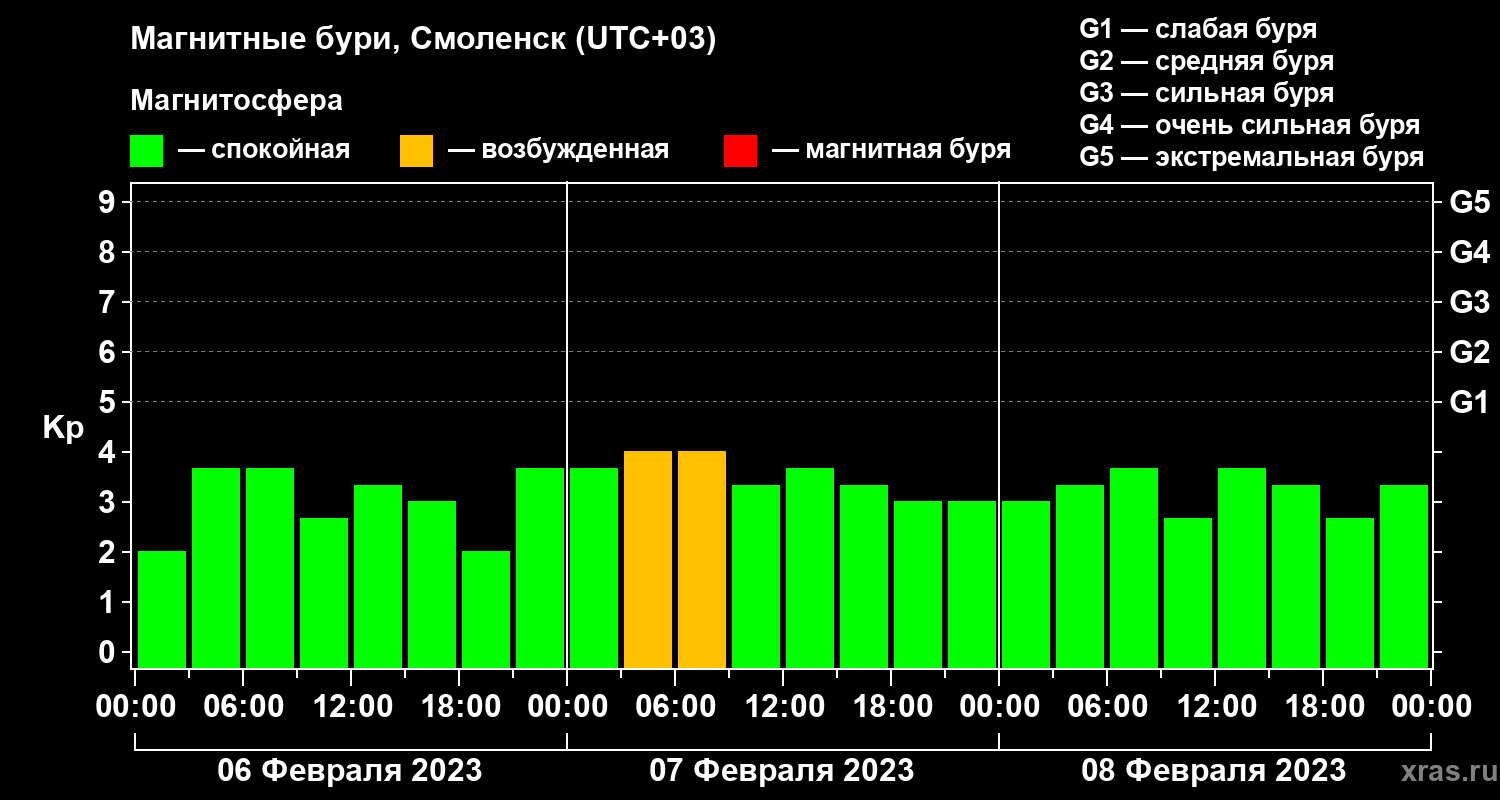Click the 06 February bar for 06:00–09:00
Viewport: 1500px width, 800px height.
[270, 567]
